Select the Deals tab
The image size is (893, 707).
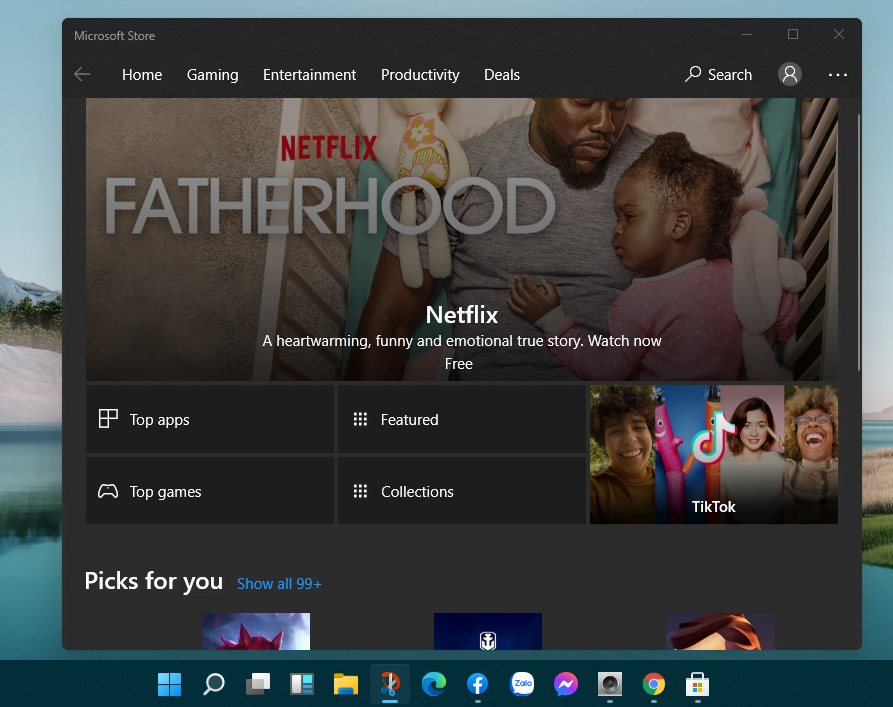click(x=502, y=75)
